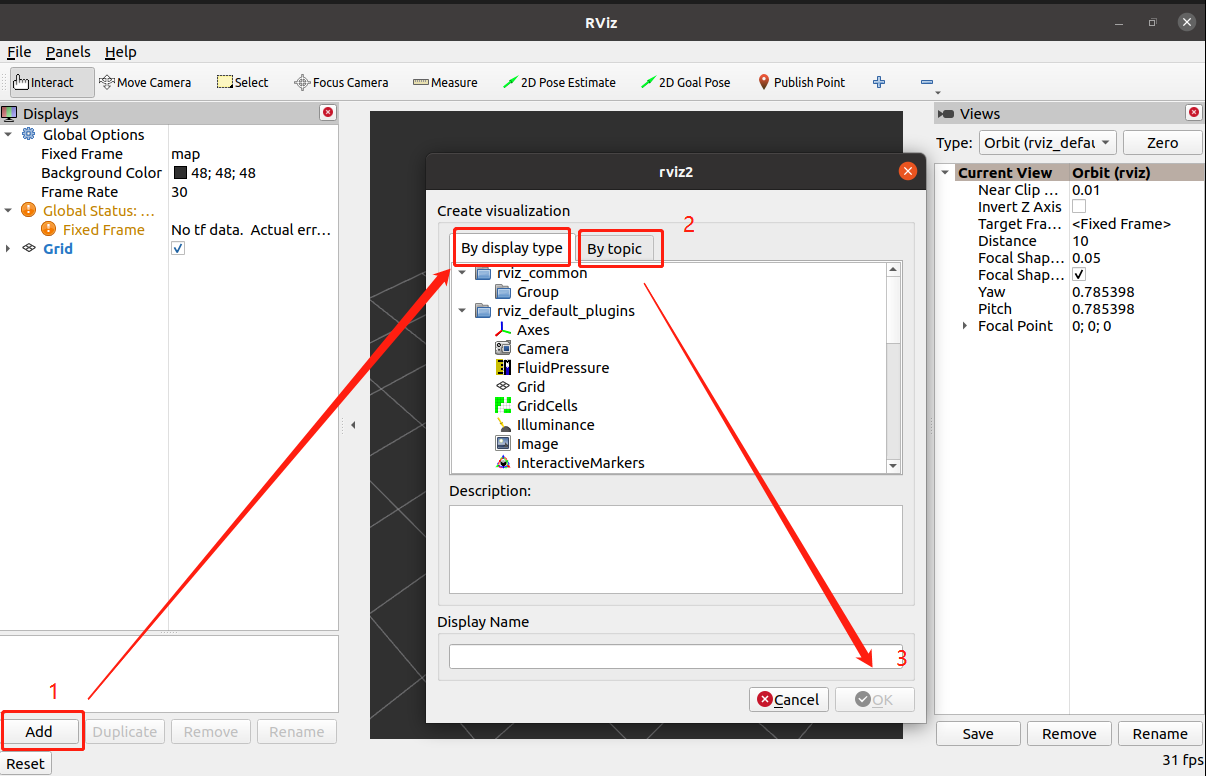
Task: Switch to the By topic tab
Action: (614, 249)
